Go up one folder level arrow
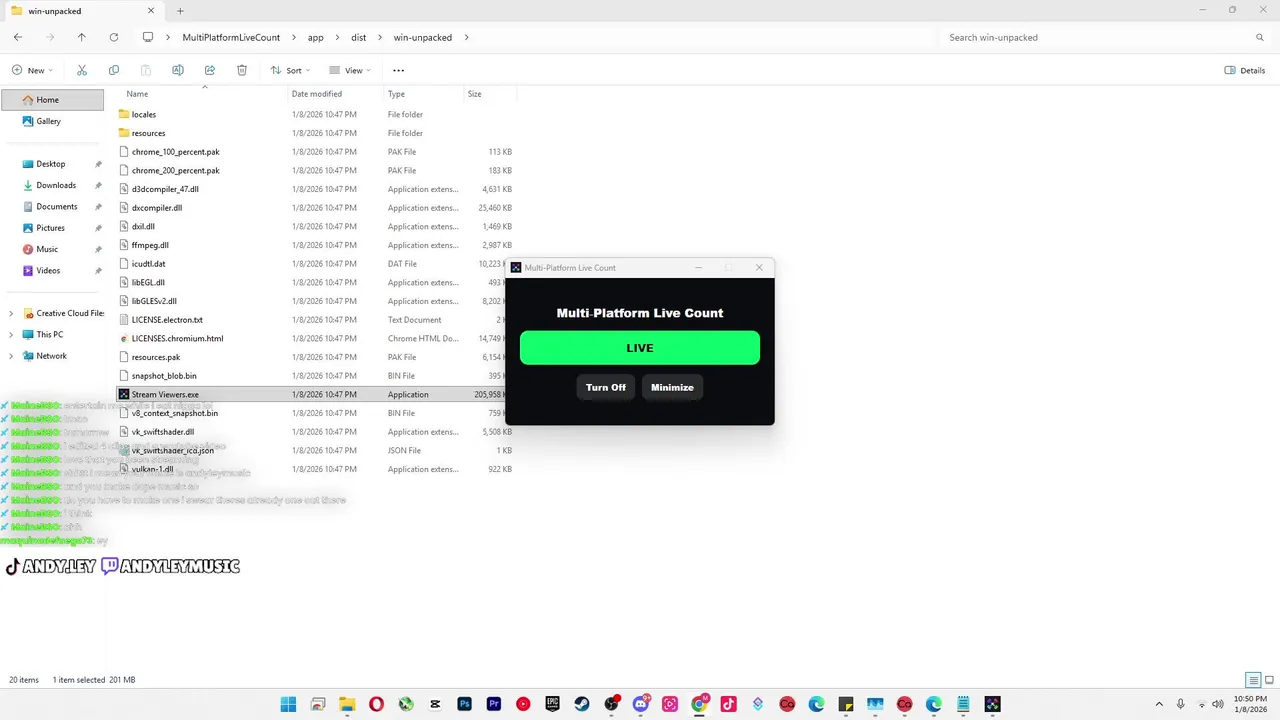The image size is (1280, 720). (x=82, y=37)
